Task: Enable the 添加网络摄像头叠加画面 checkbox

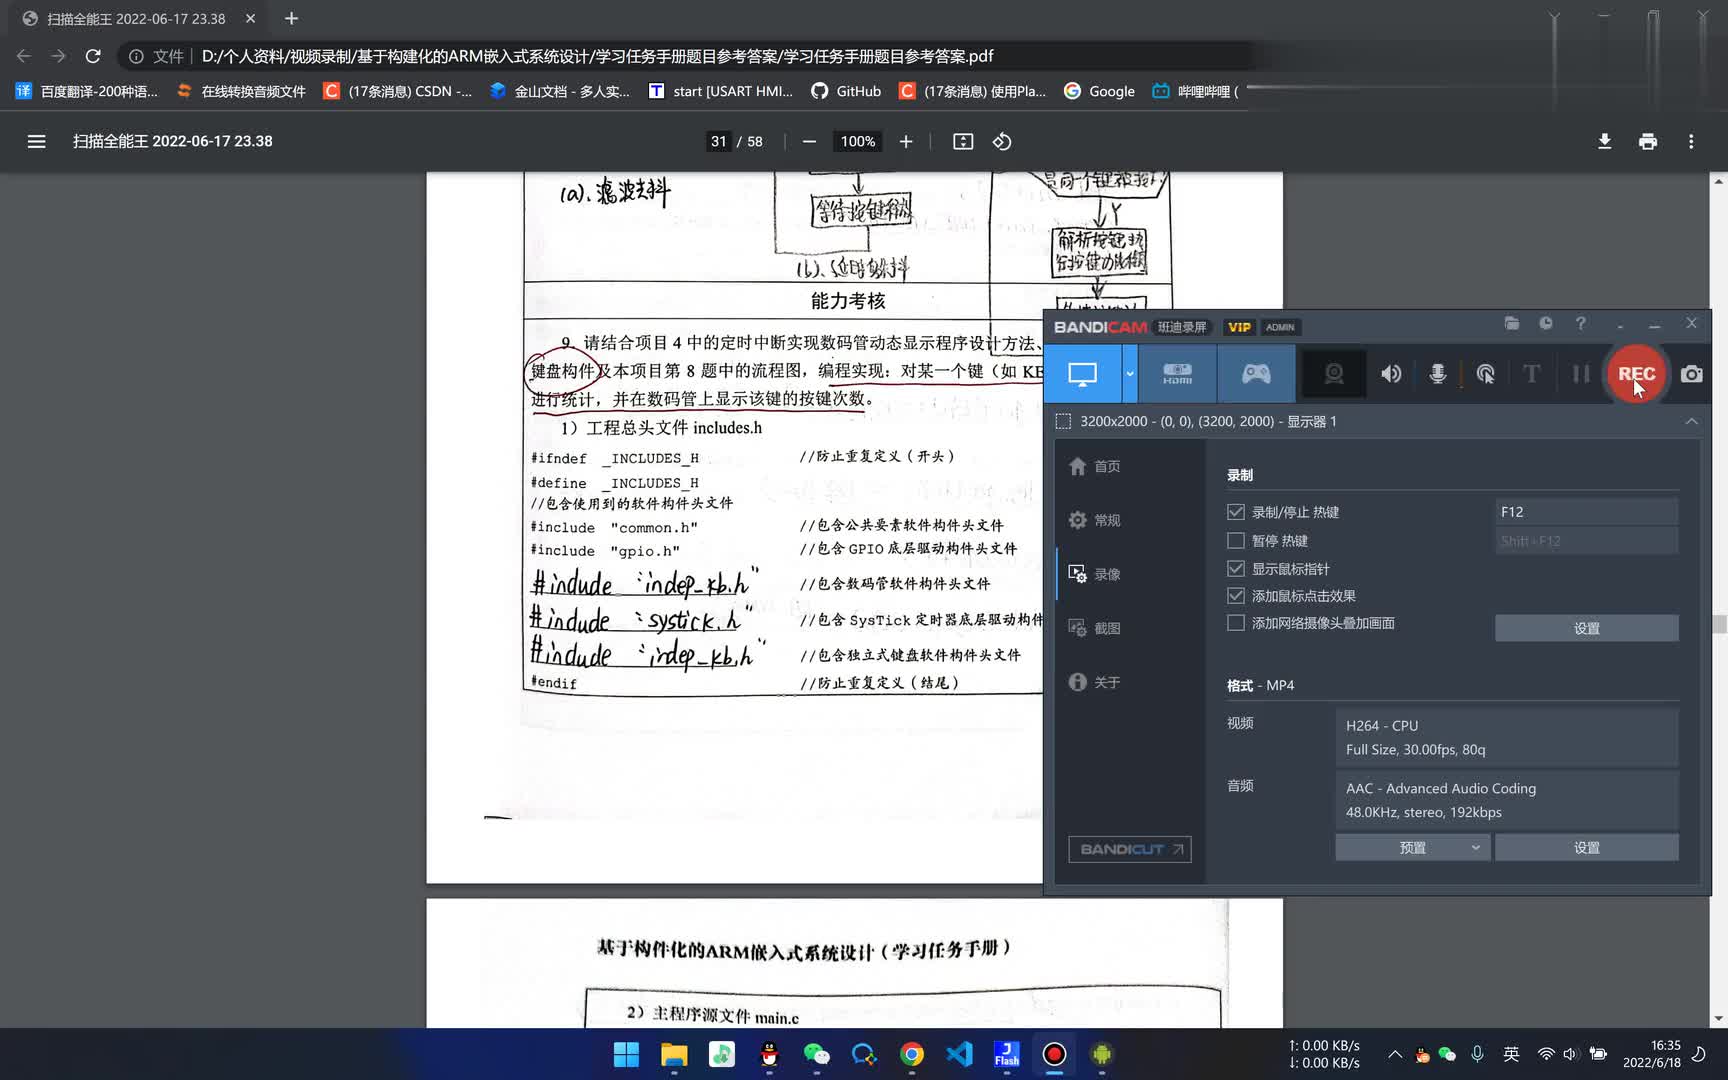Action: coord(1236,623)
